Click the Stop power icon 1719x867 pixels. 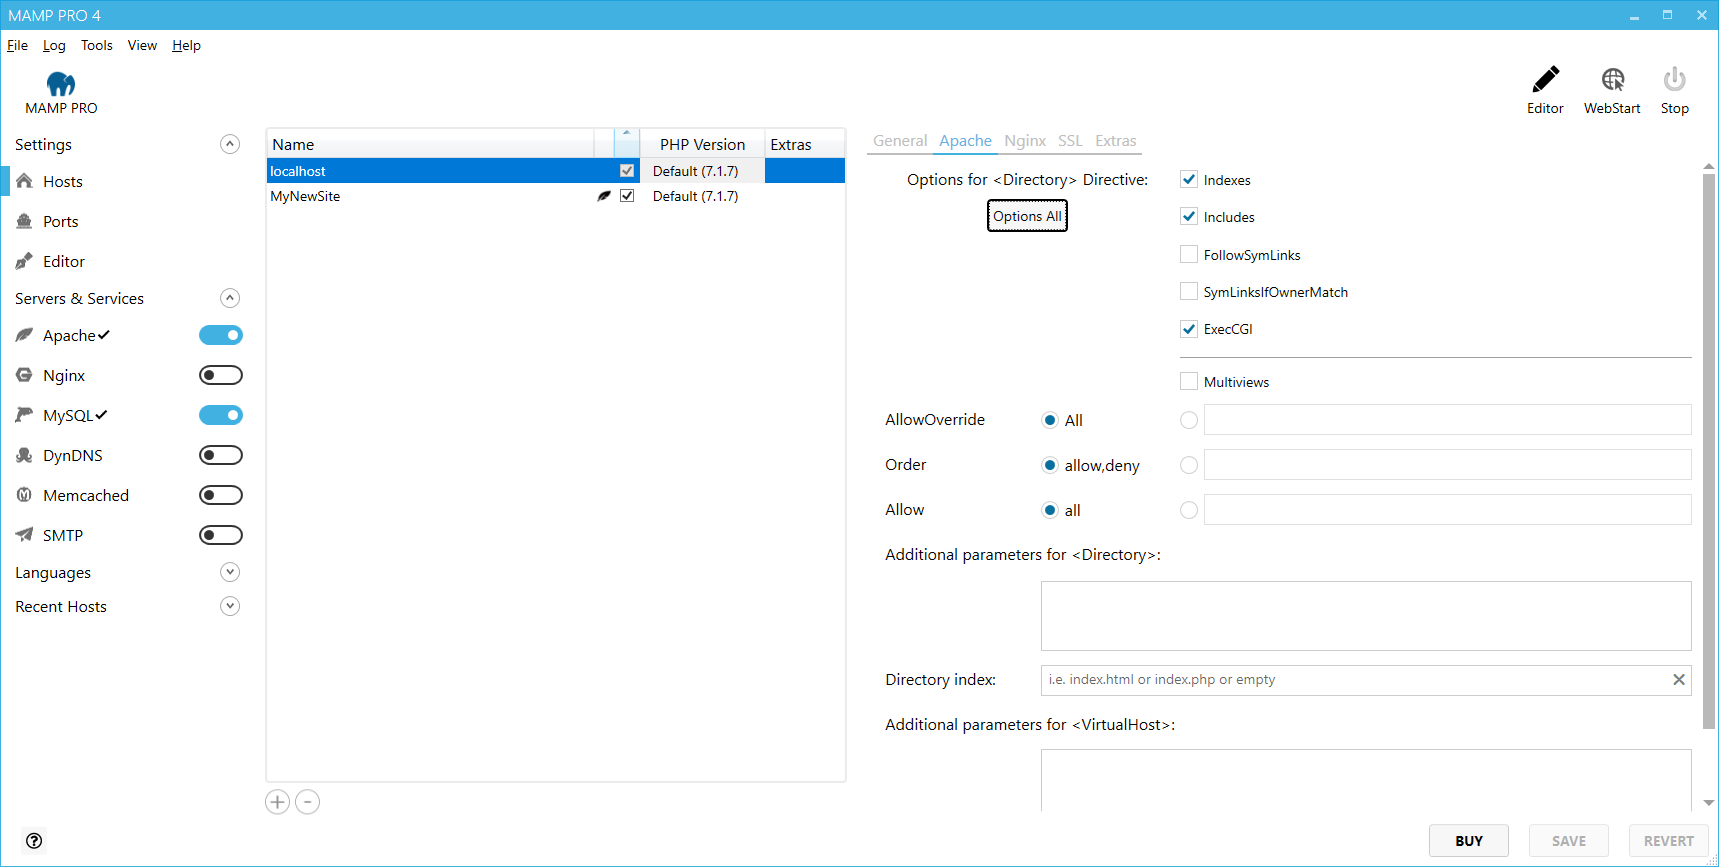1674,79
